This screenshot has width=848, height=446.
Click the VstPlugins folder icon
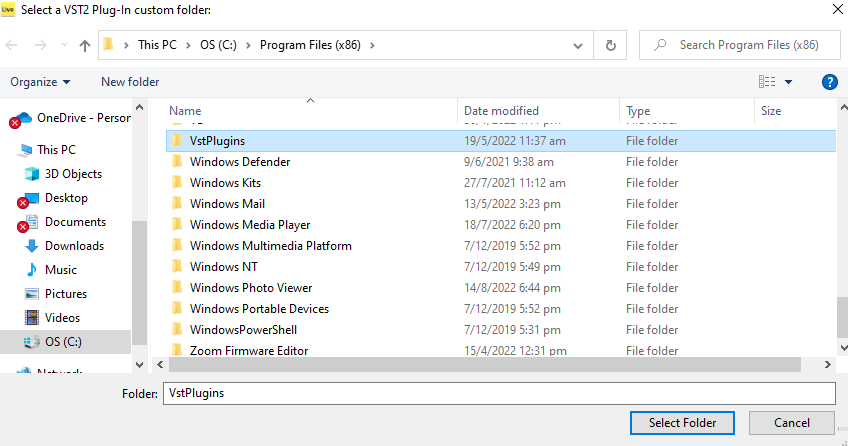(x=177, y=141)
